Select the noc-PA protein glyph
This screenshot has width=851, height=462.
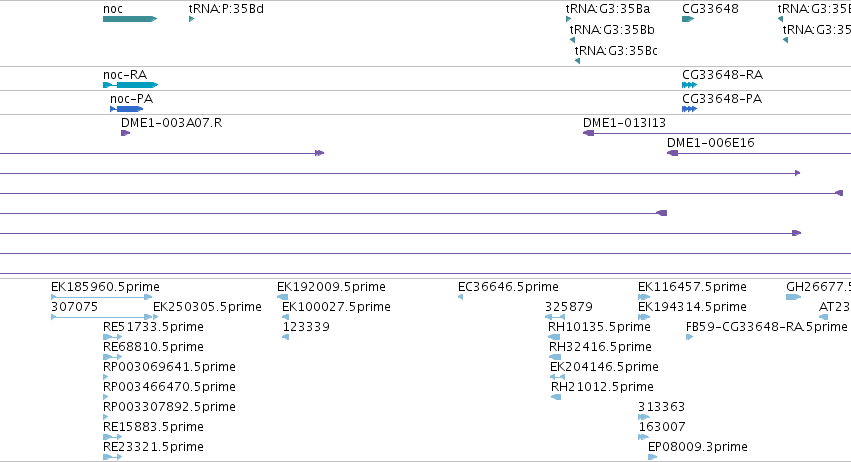(126, 109)
